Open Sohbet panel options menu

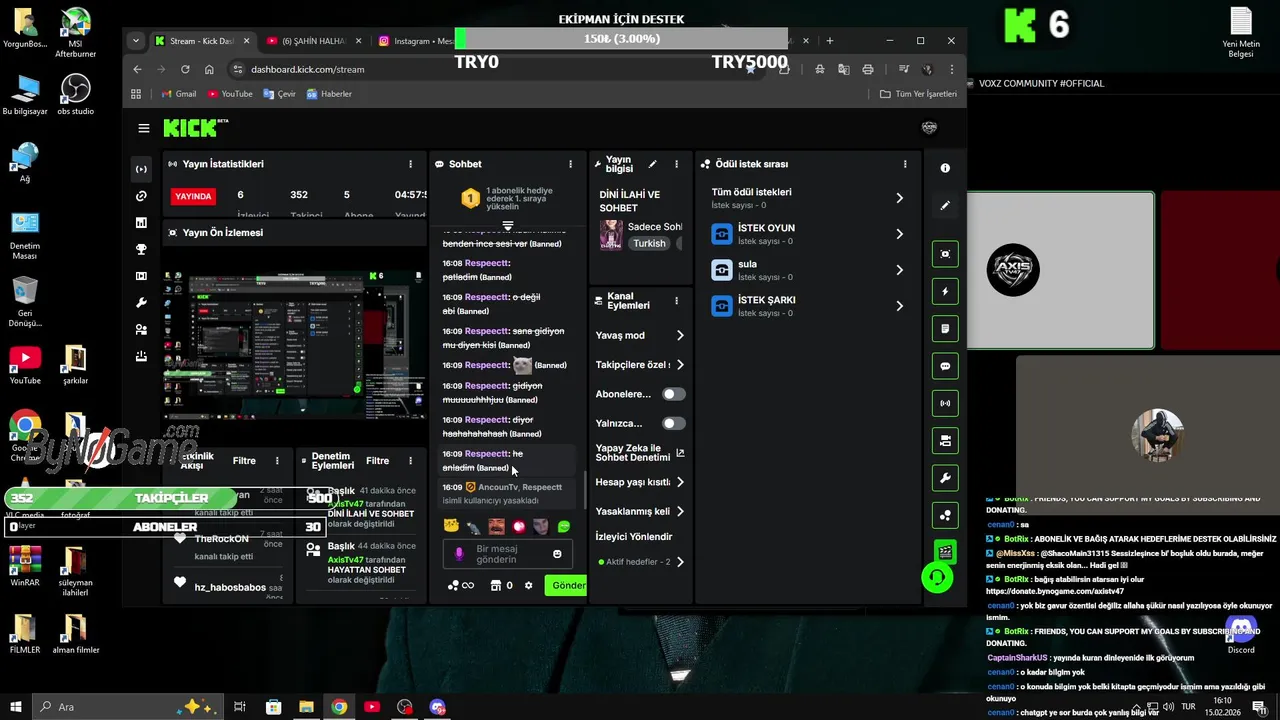click(571, 164)
